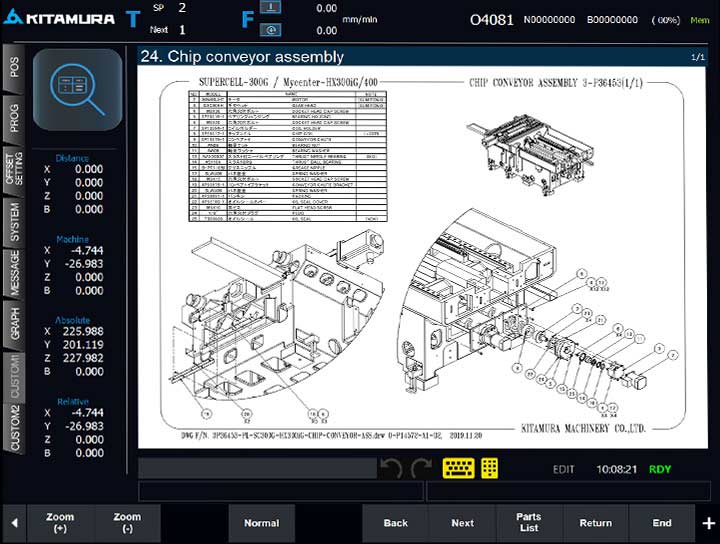Click sequence number N00000000
Image resolution: width=720 pixels, height=544 pixels.
point(549,20)
